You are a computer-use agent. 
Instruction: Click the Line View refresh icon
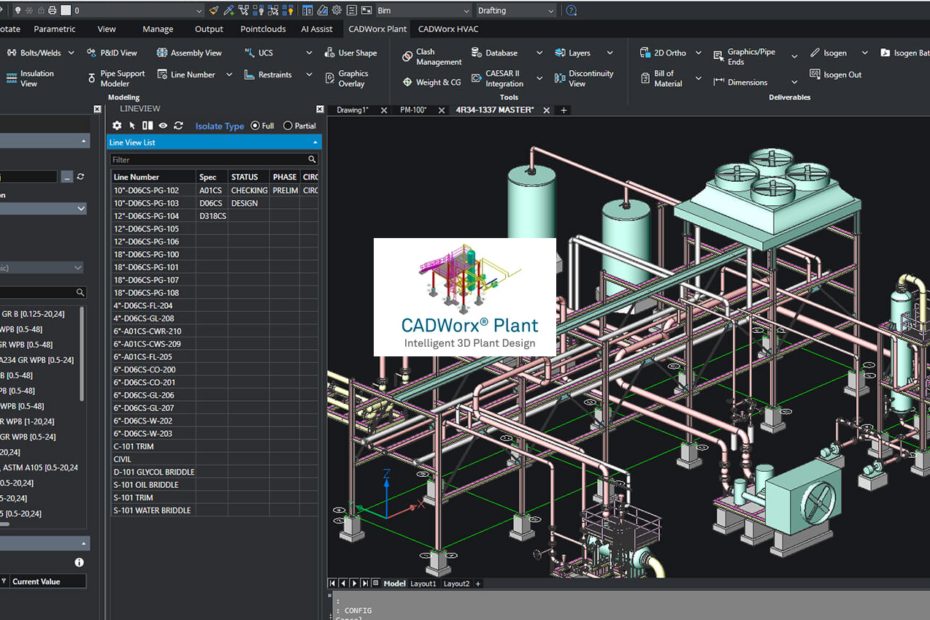pos(179,126)
